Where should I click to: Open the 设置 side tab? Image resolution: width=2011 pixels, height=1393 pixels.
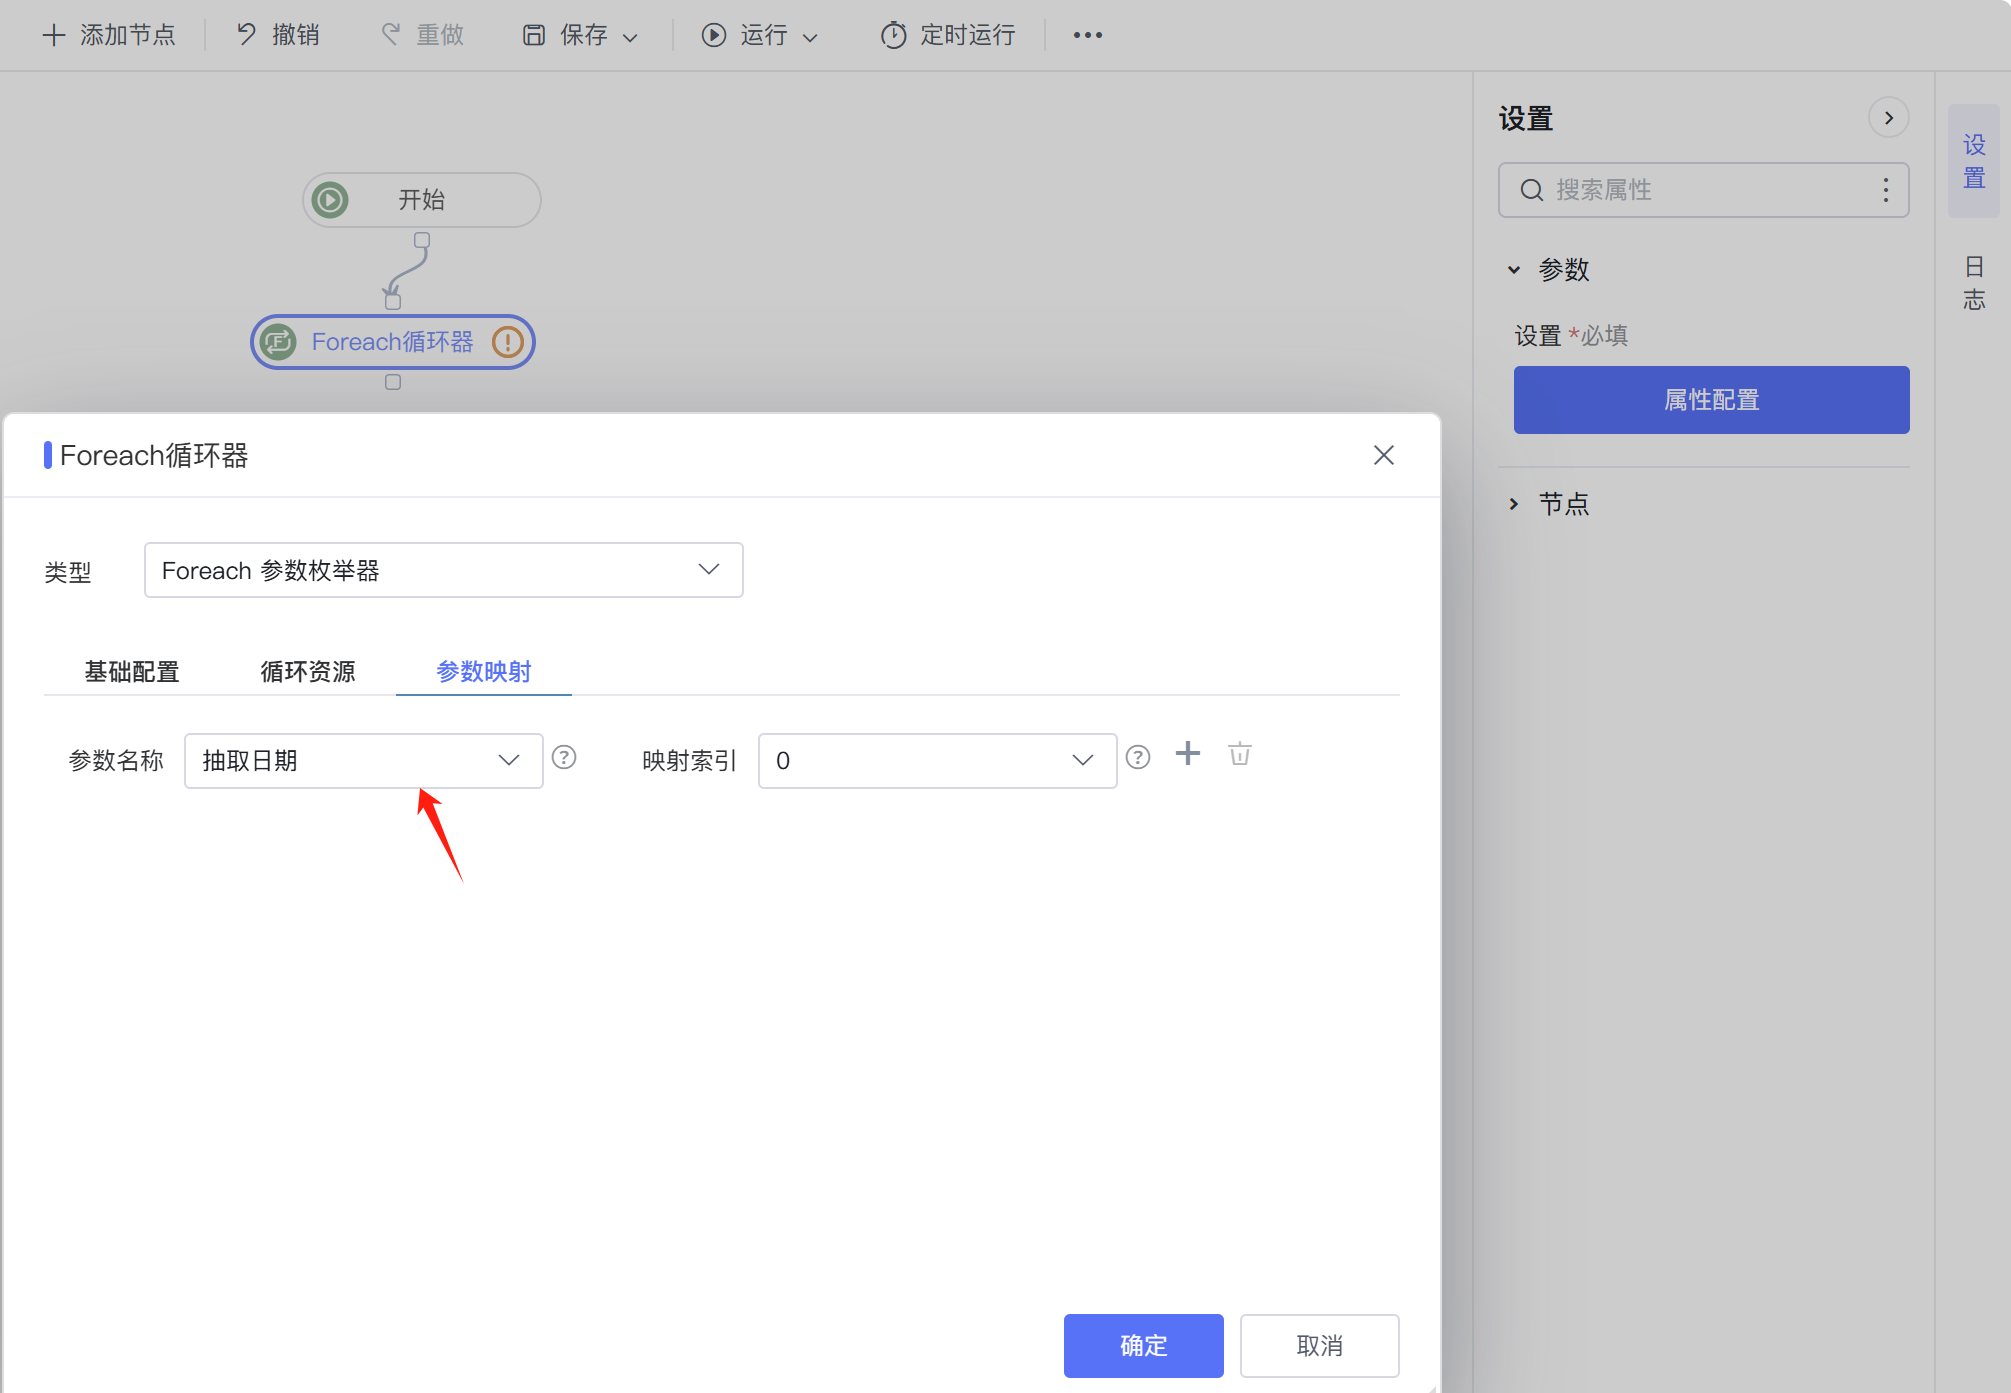[1974, 161]
